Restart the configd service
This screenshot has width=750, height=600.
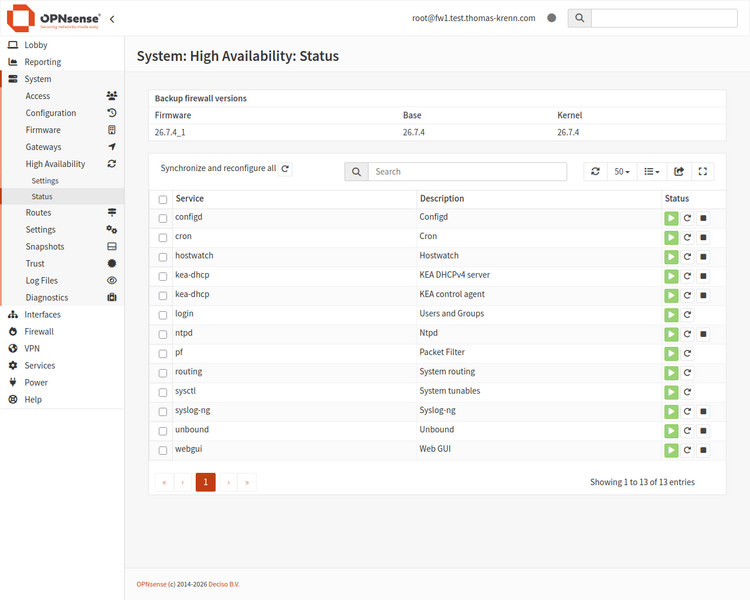pos(687,218)
